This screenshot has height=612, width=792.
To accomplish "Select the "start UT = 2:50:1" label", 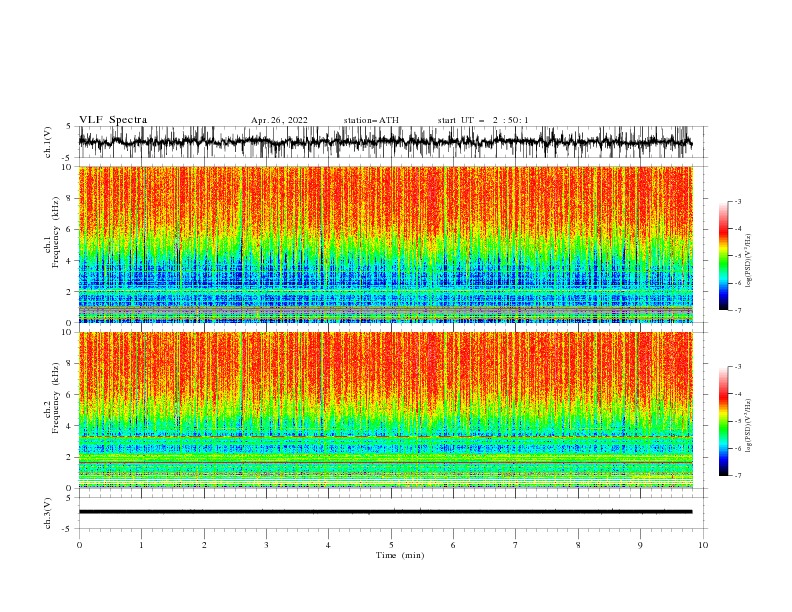I will point(483,120).
